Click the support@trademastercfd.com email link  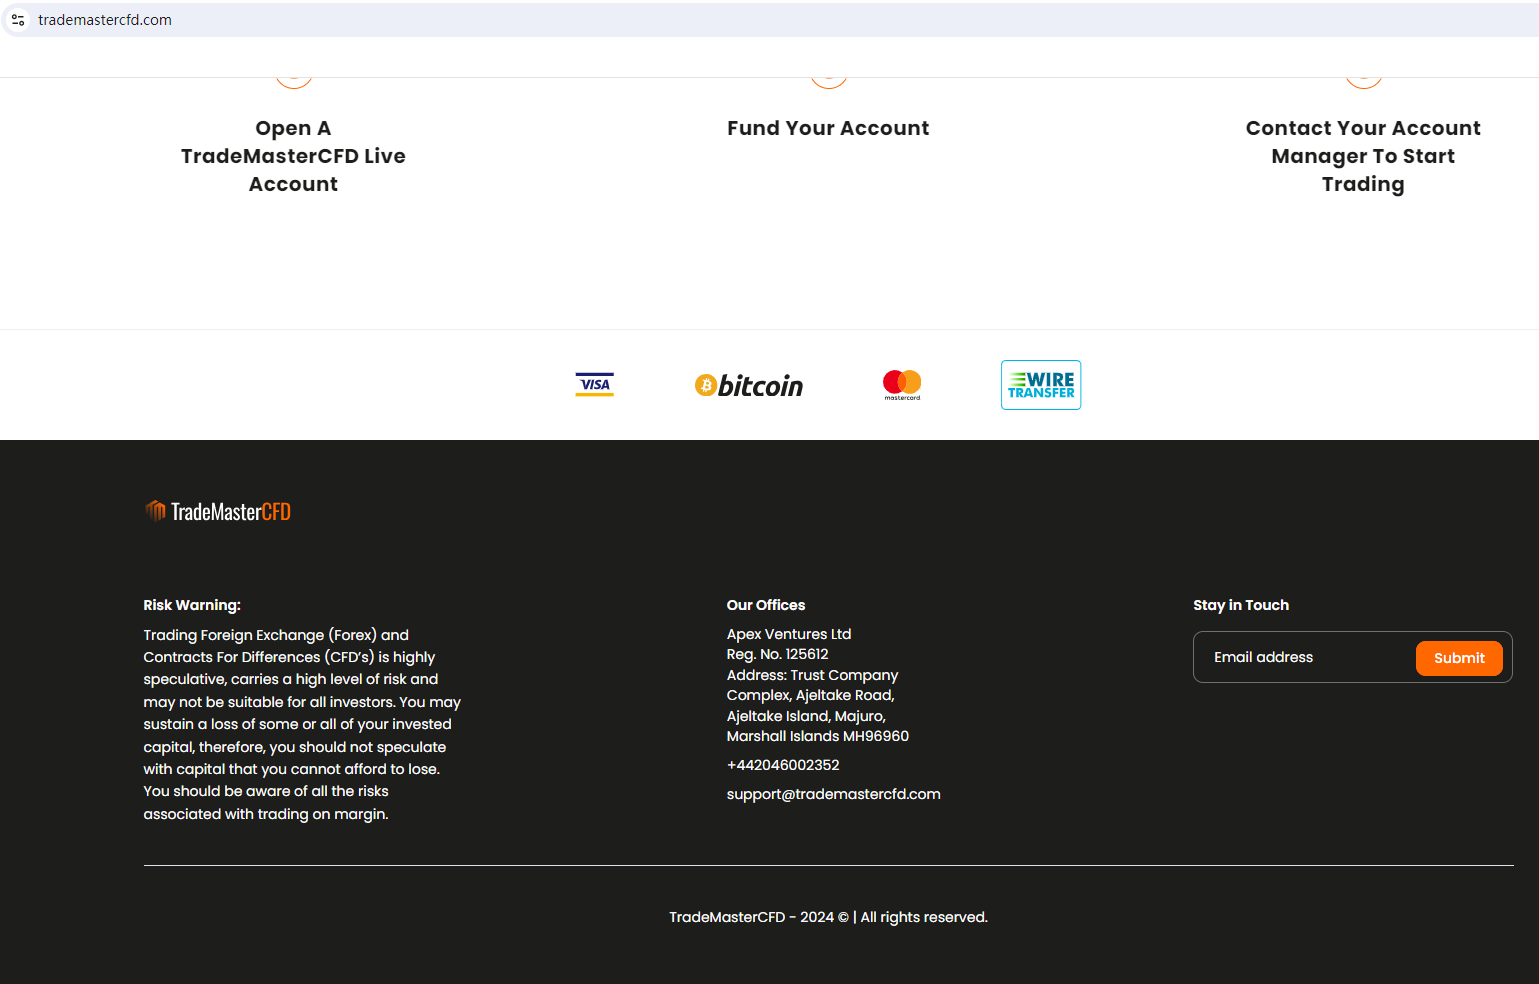(834, 794)
